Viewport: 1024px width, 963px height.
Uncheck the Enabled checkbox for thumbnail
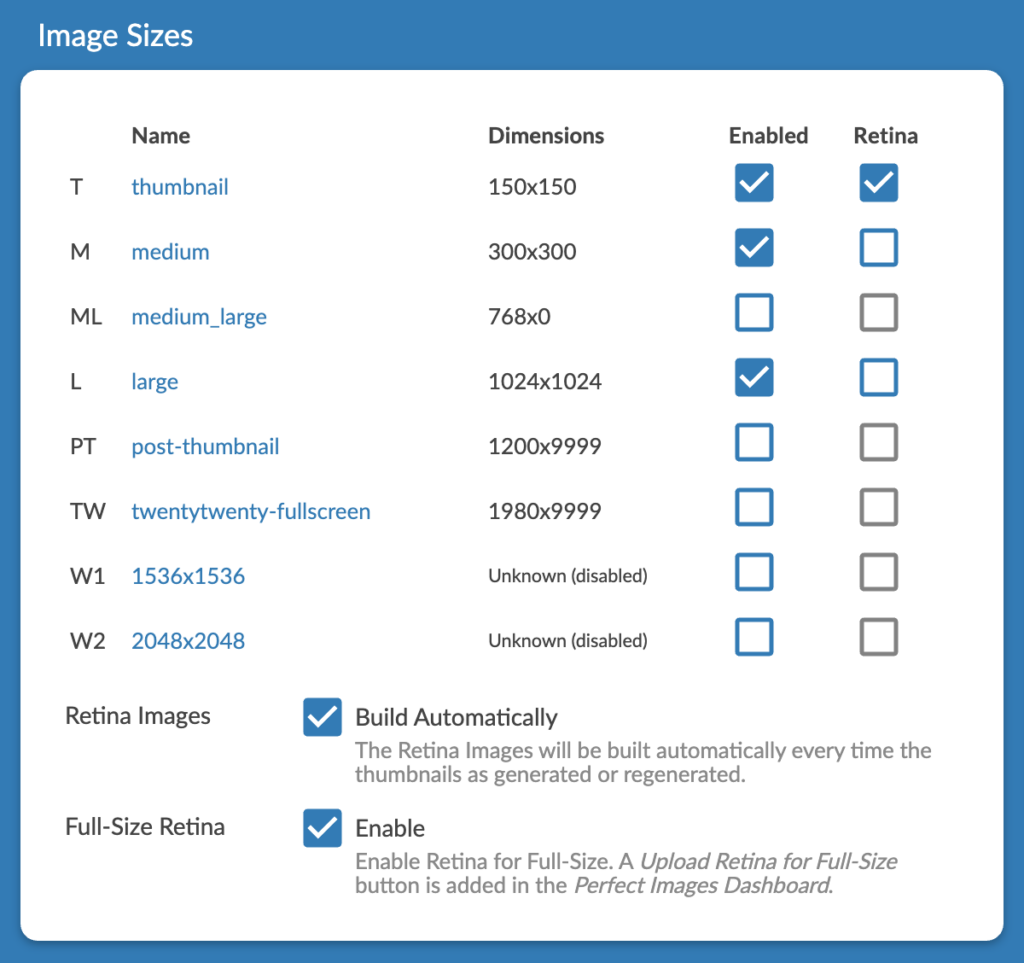tap(754, 184)
